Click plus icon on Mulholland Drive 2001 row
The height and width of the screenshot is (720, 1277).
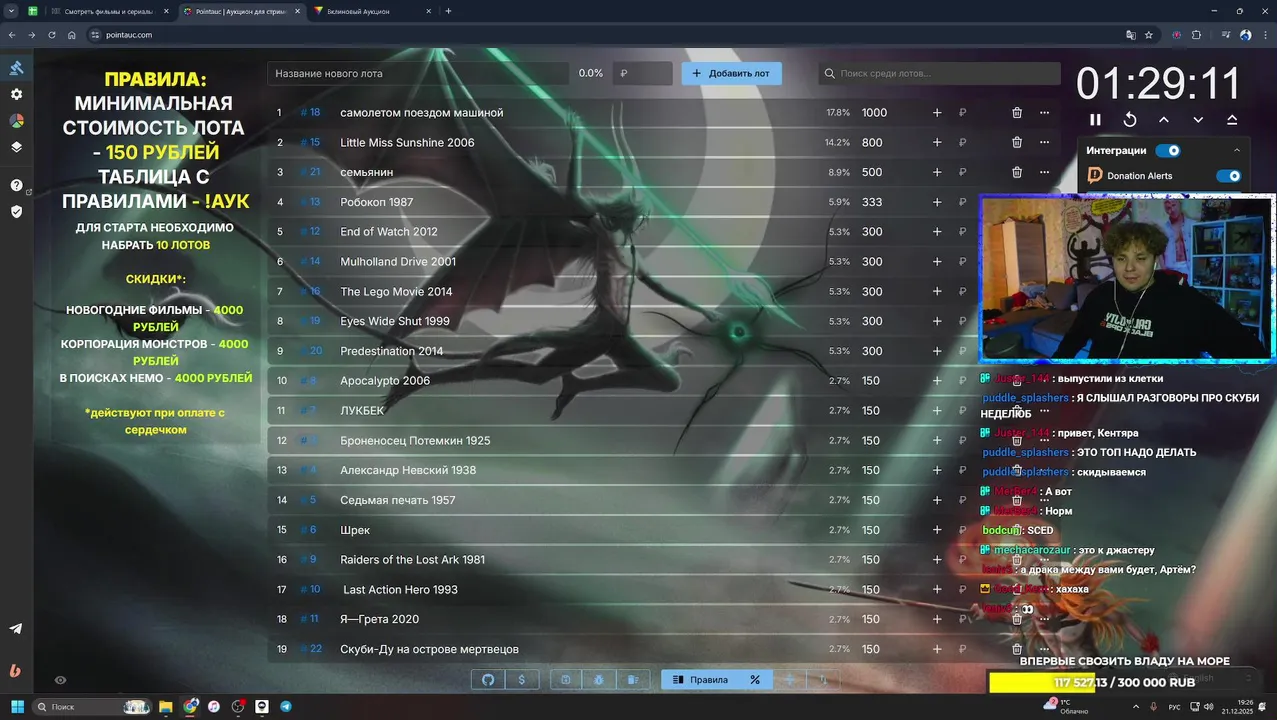pyautogui.click(x=937, y=261)
